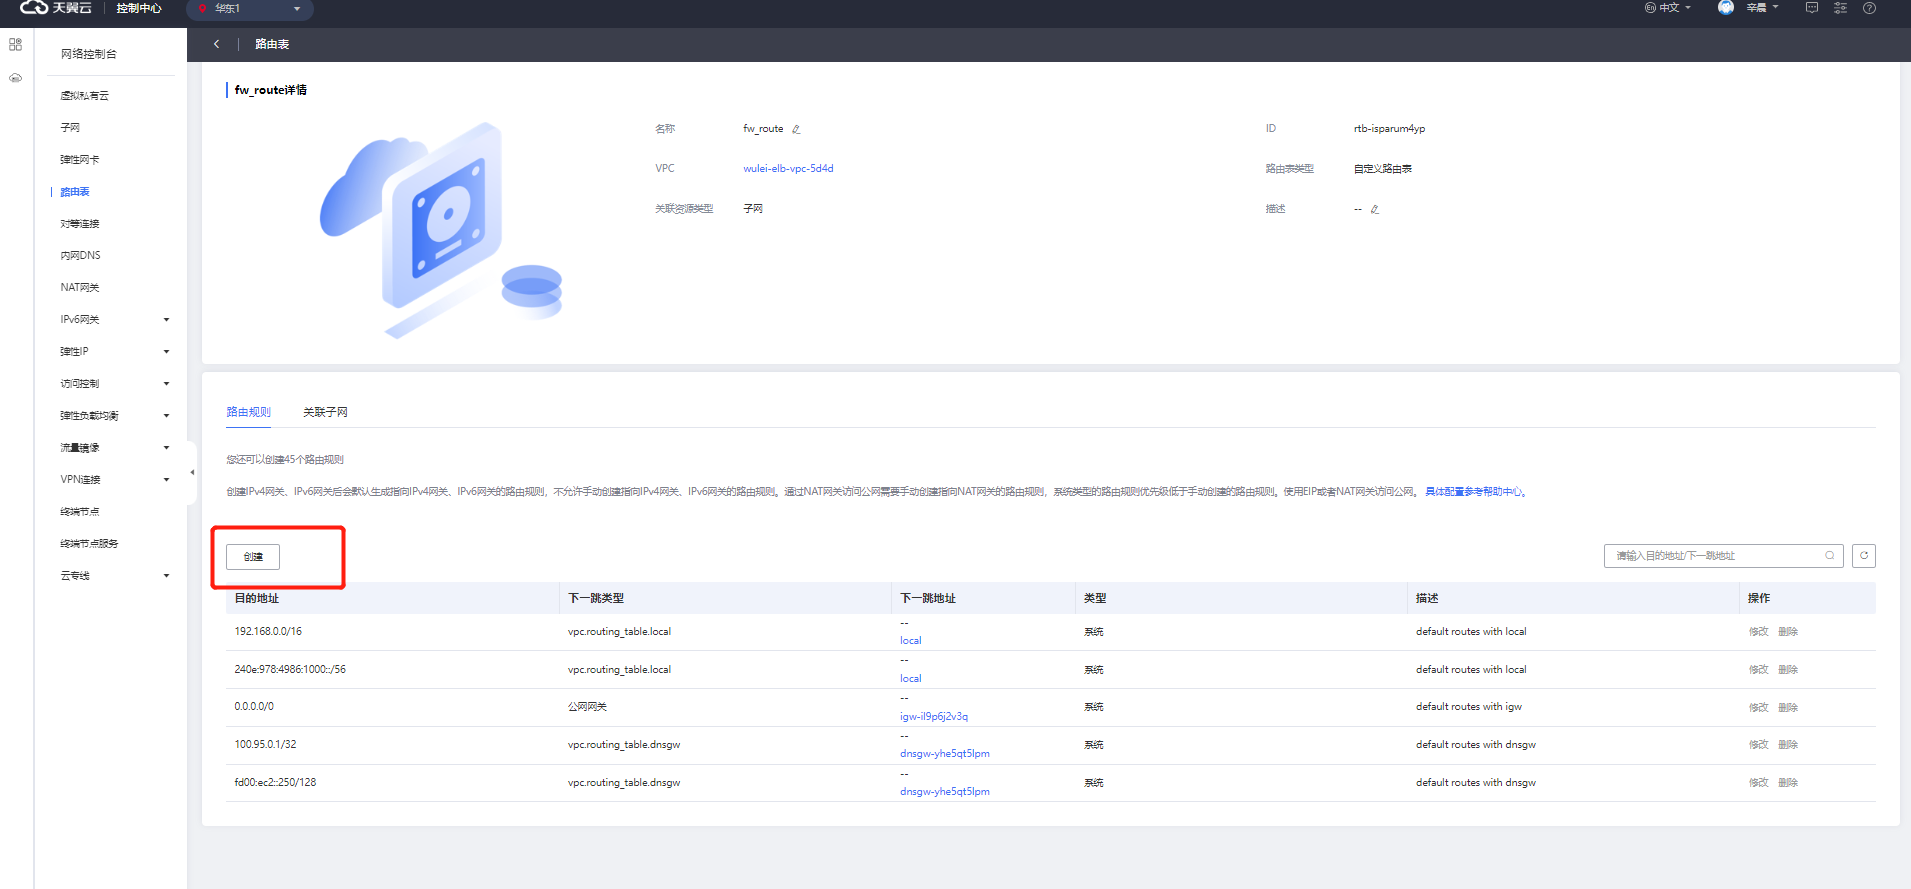This screenshot has width=1911, height=889.
Task: Click the back arrow beside 路由表 header
Action: [x=216, y=44]
